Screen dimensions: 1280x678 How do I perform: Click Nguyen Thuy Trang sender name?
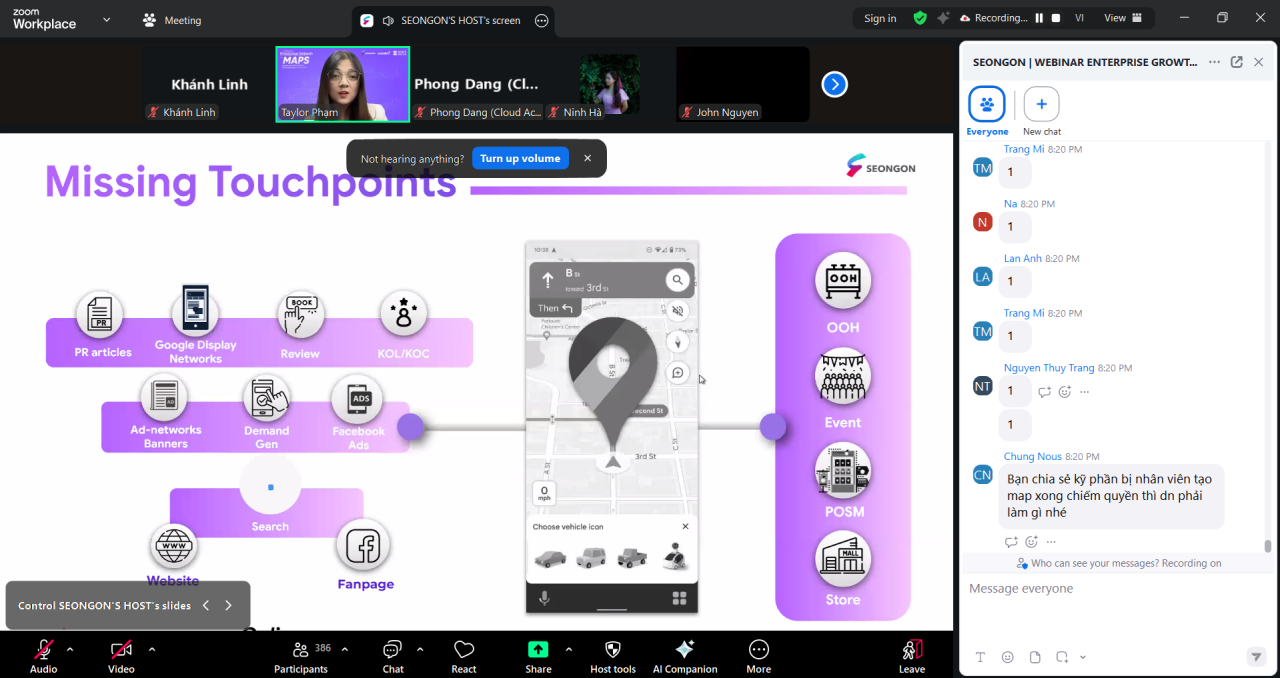tap(1049, 368)
